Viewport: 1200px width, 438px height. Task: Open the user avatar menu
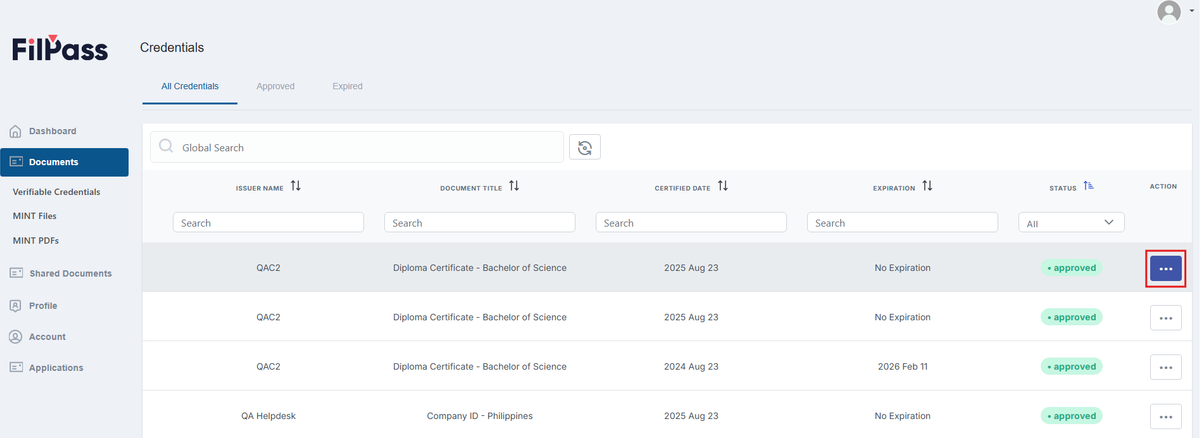tap(1168, 12)
